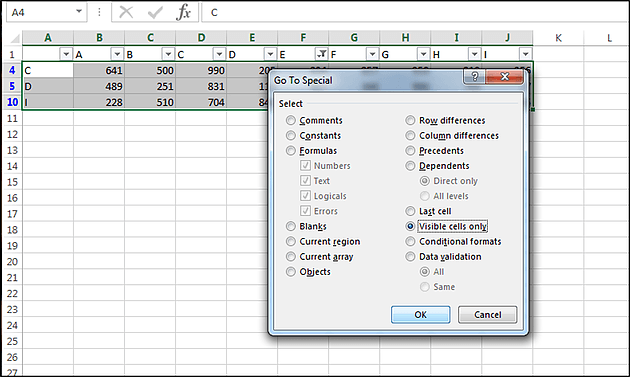Expand the Name Box dropdown arrow
The height and width of the screenshot is (377, 630).
(x=79, y=12)
